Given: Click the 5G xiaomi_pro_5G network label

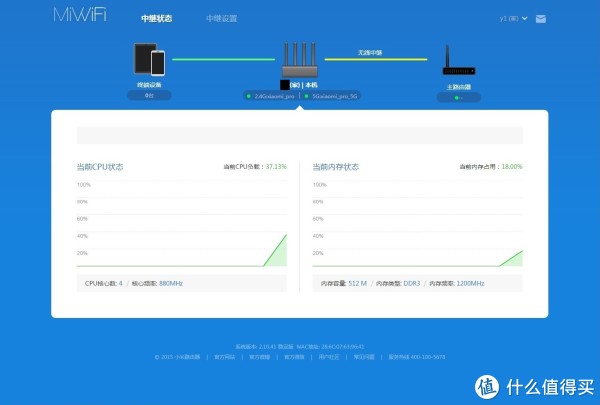Looking at the screenshot, I should (334, 96).
